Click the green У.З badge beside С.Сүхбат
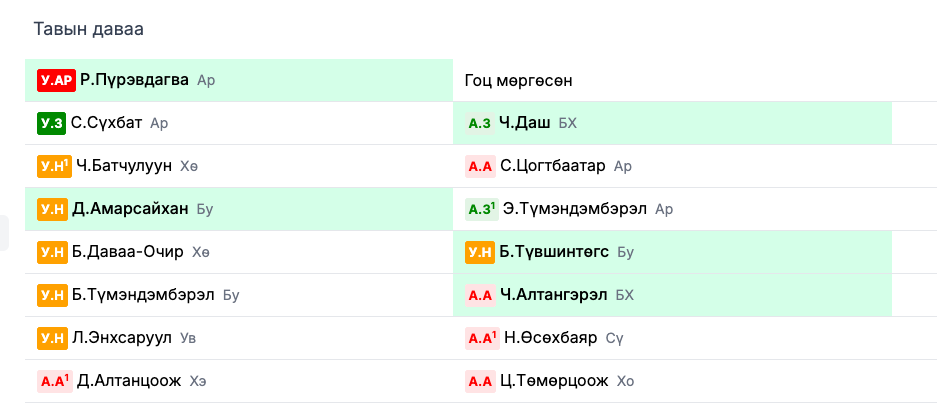The height and width of the screenshot is (415, 948). click(51, 123)
